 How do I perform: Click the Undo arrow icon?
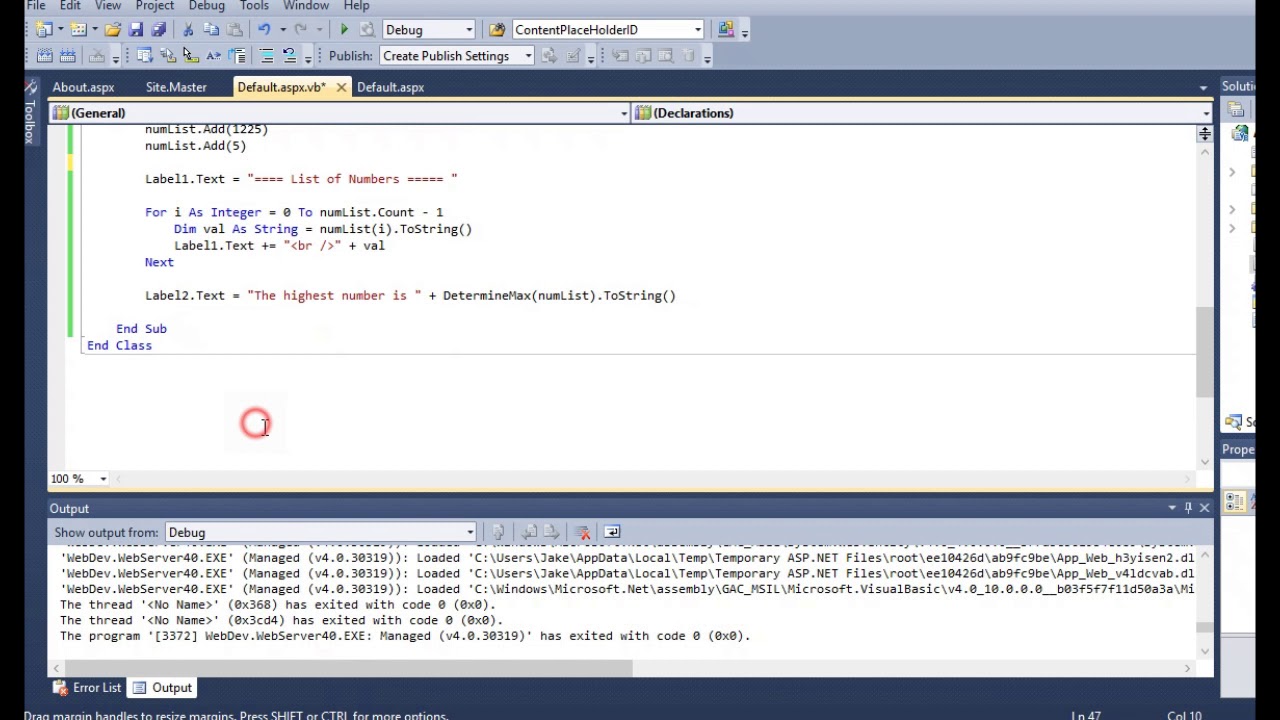[x=264, y=29]
